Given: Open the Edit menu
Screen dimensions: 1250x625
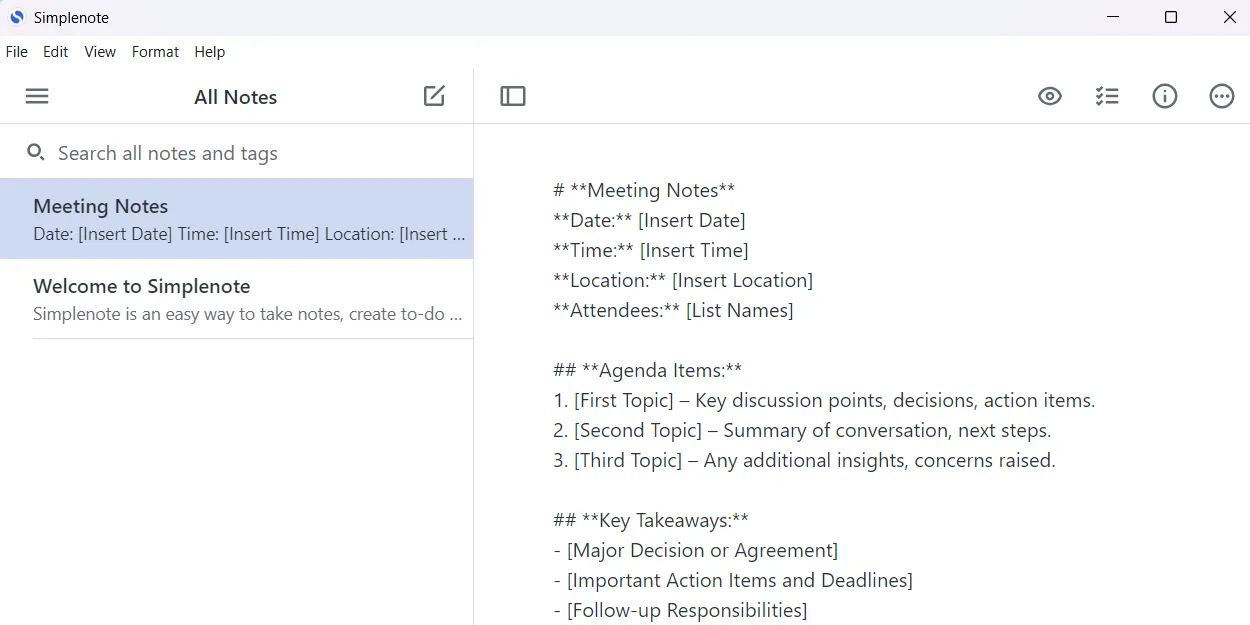Looking at the screenshot, I should pyautogui.click(x=55, y=51).
